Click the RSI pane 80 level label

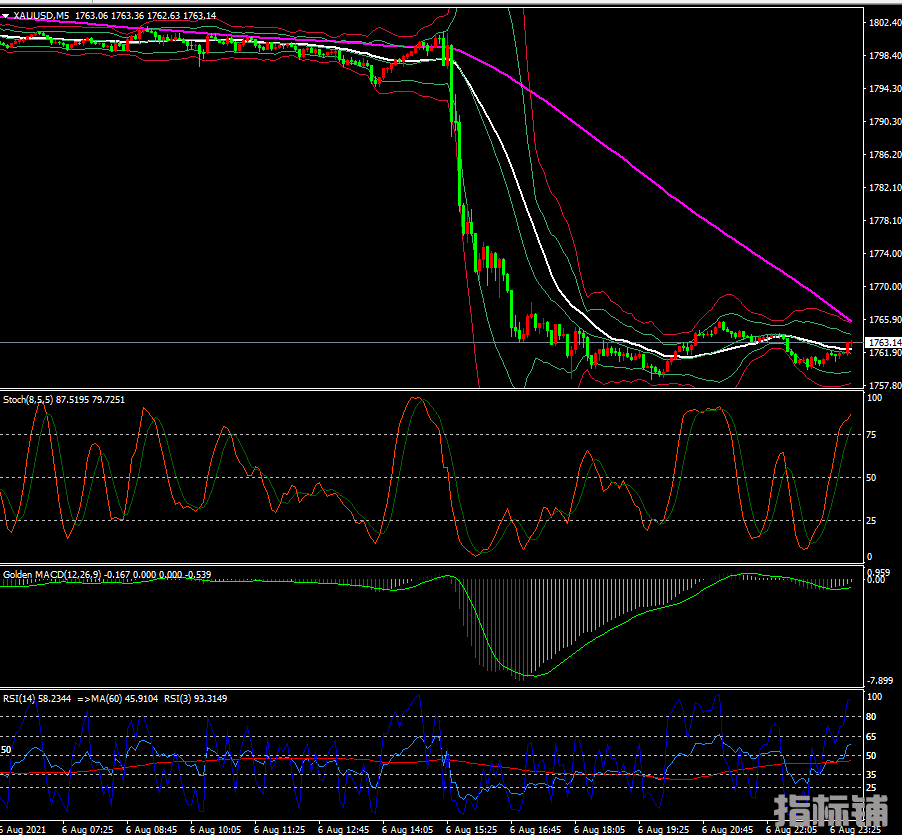pos(872,717)
